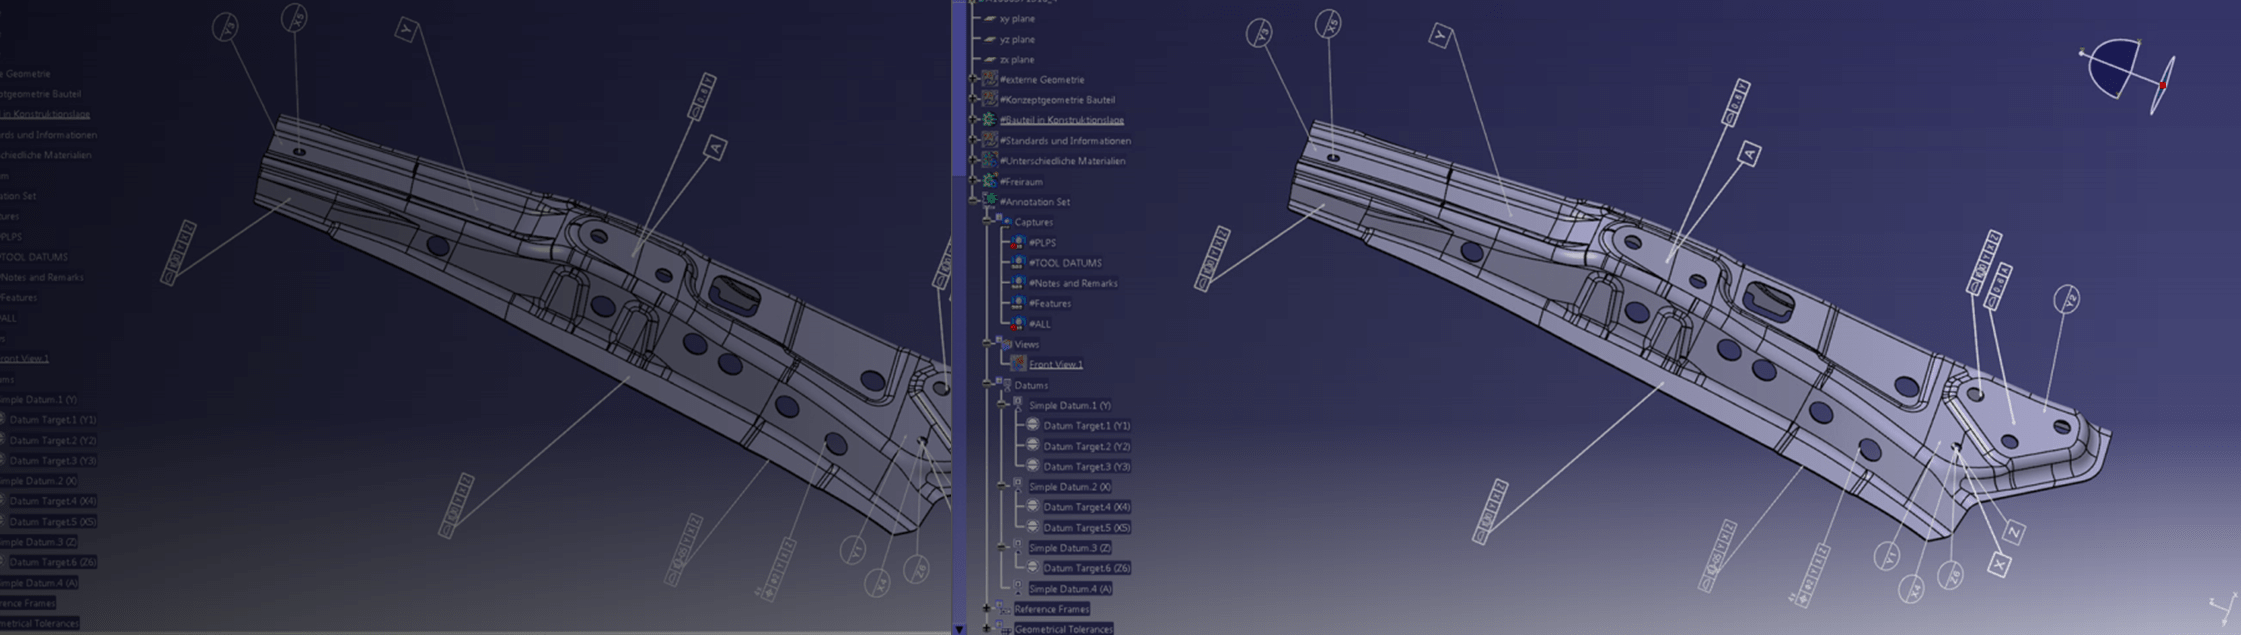Click the #Annotation Set icon in right tree
The image size is (2241, 635).
(x=990, y=201)
